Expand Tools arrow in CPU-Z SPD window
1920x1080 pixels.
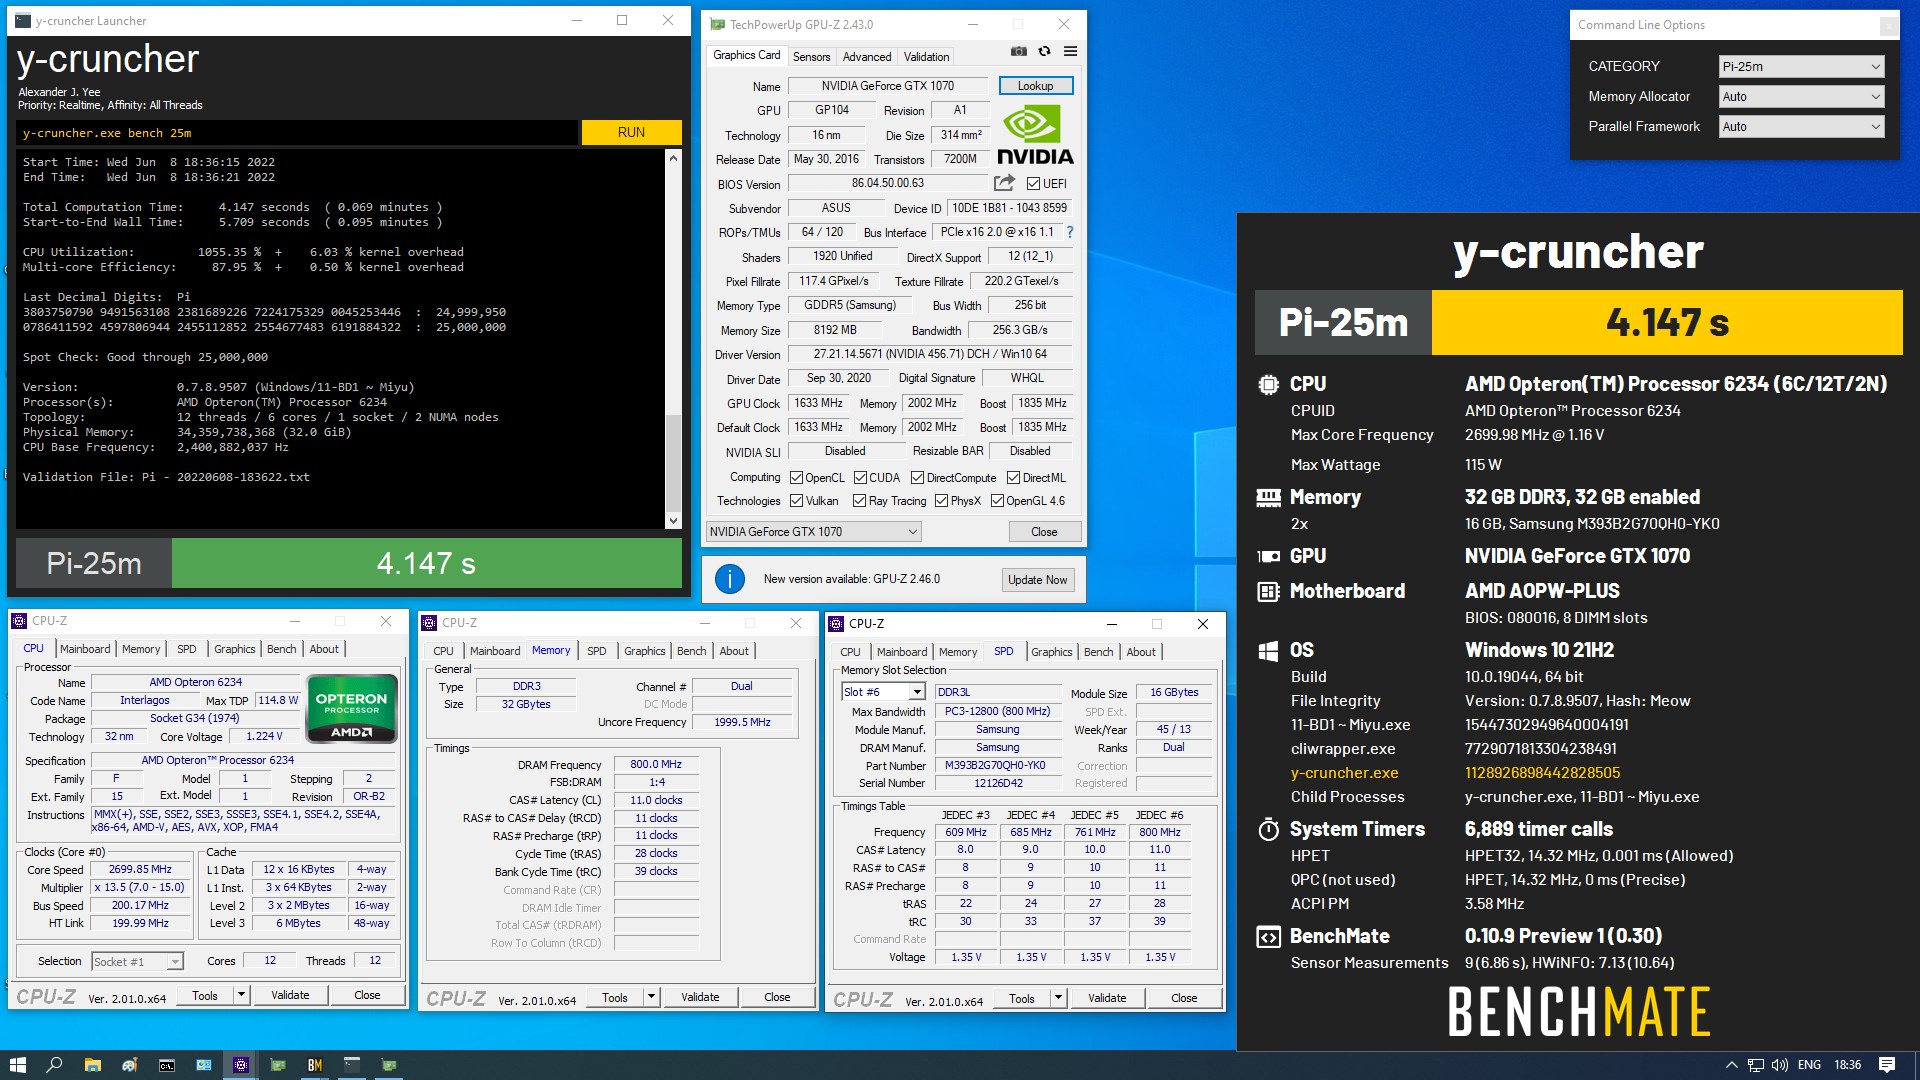pos(1058,998)
